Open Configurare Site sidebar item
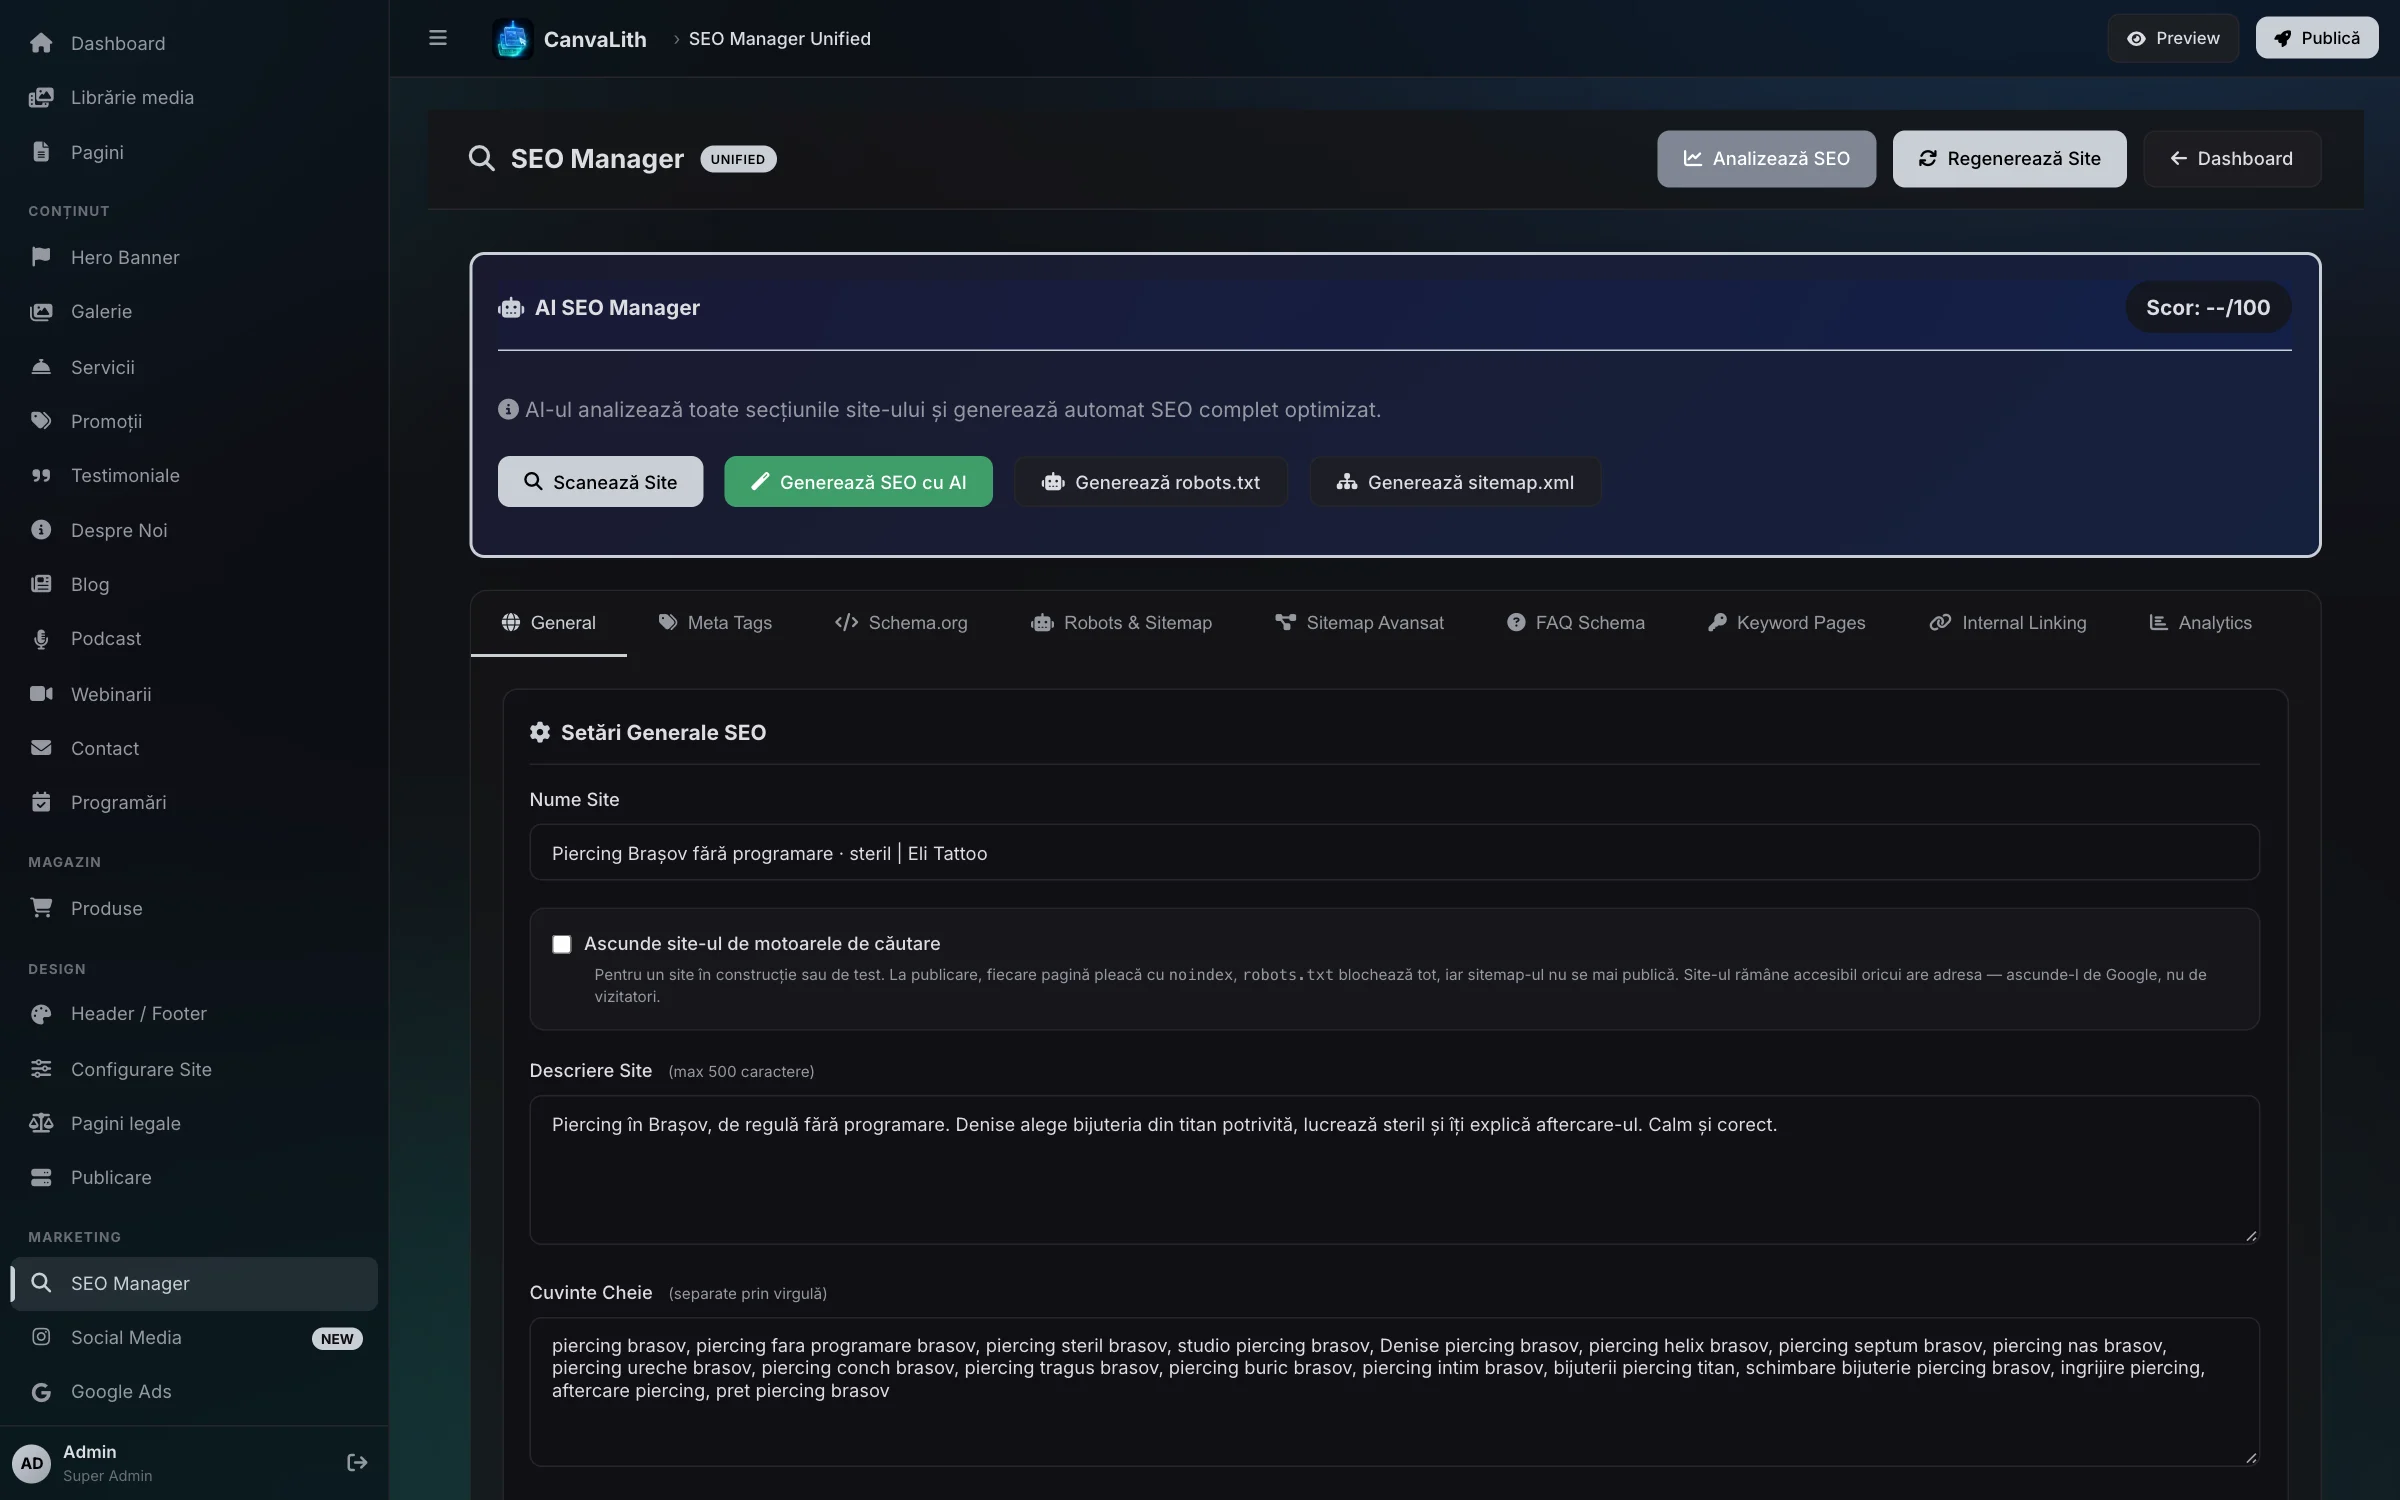Screen dimensions: 2400x1500 click(194, 1069)
